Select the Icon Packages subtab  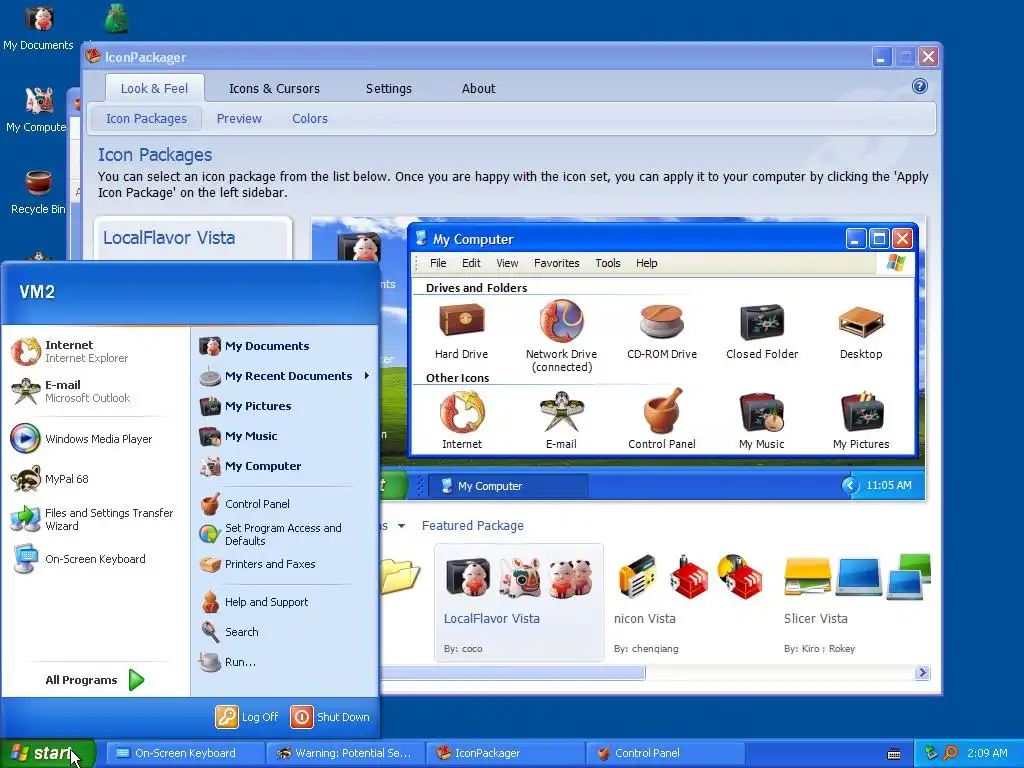coord(146,118)
